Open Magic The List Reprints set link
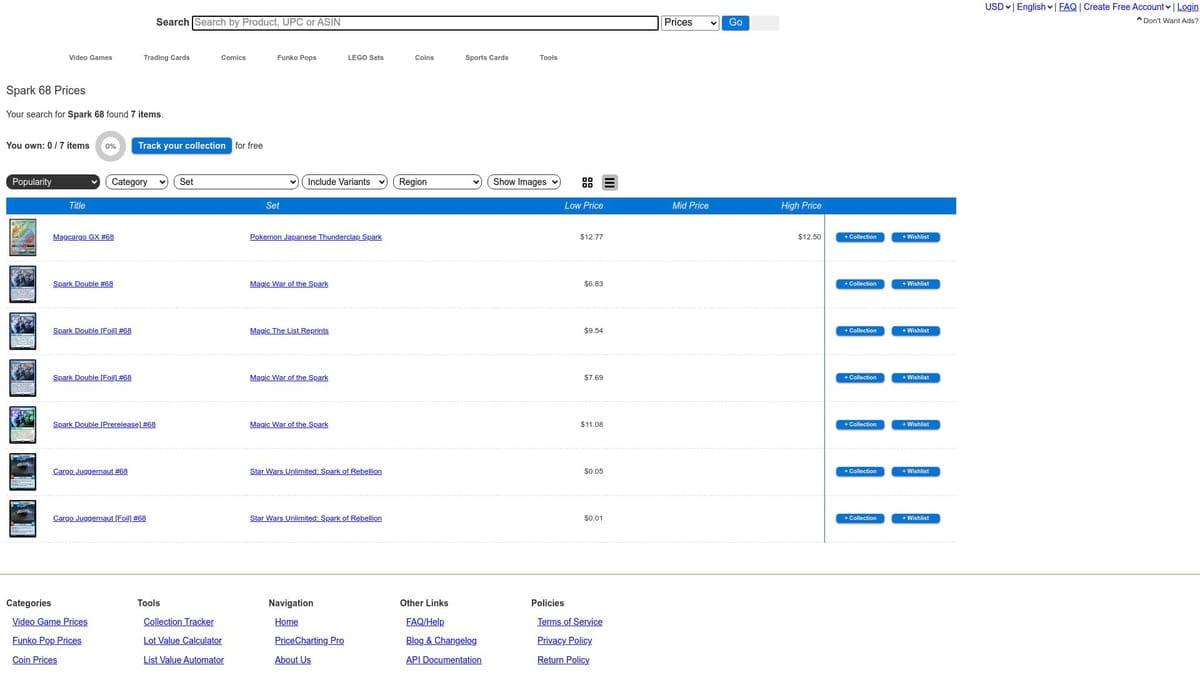This screenshot has width=1200, height=675. click(289, 330)
